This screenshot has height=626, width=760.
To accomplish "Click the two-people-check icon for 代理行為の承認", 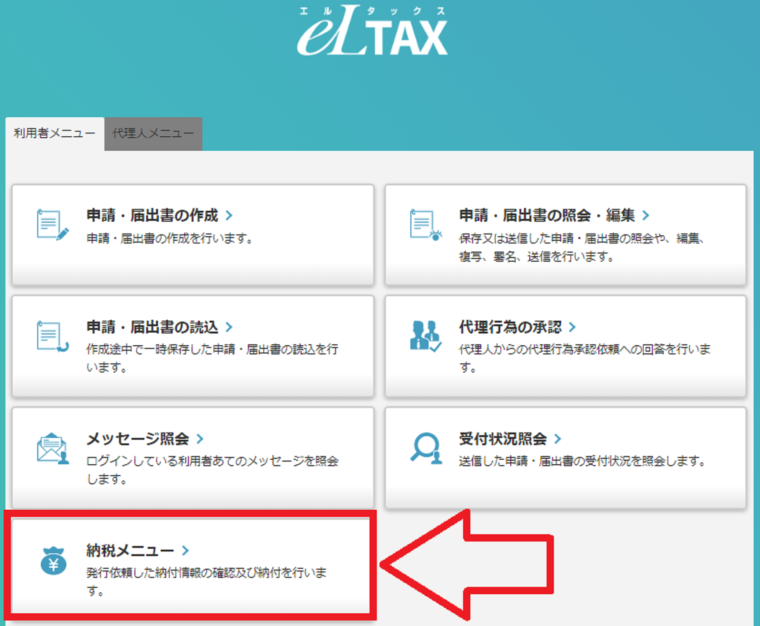I will [x=426, y=336].
